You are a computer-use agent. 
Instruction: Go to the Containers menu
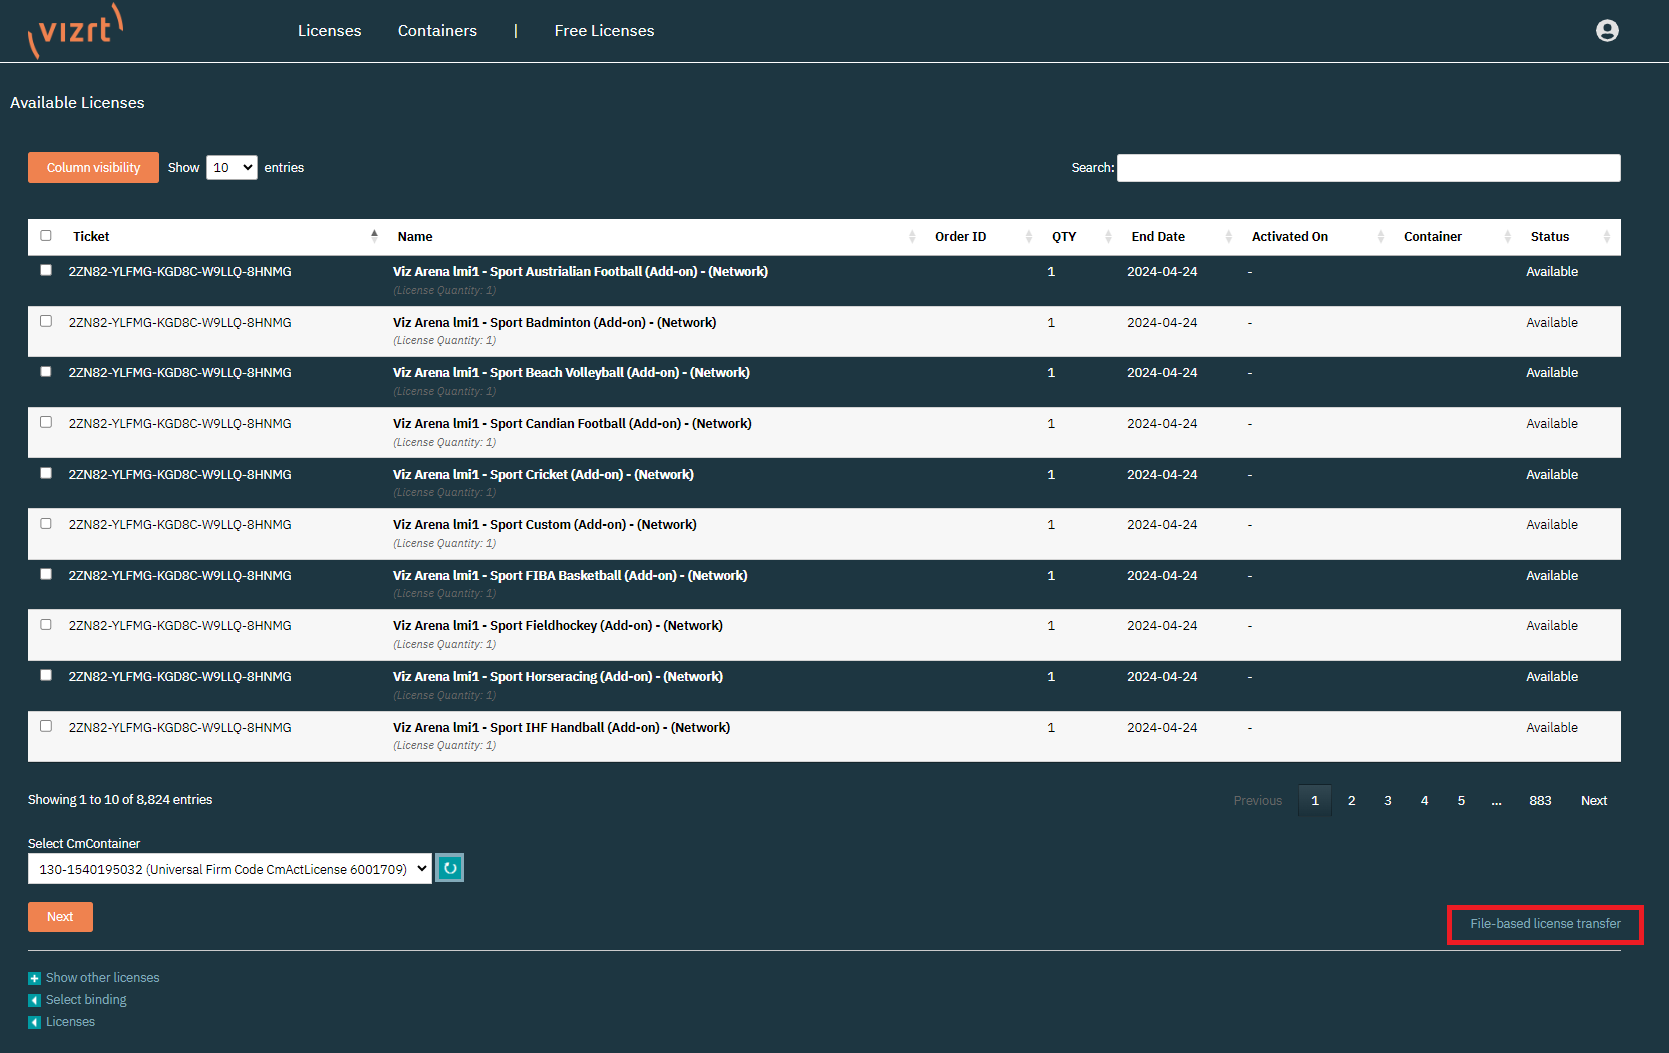437,31
